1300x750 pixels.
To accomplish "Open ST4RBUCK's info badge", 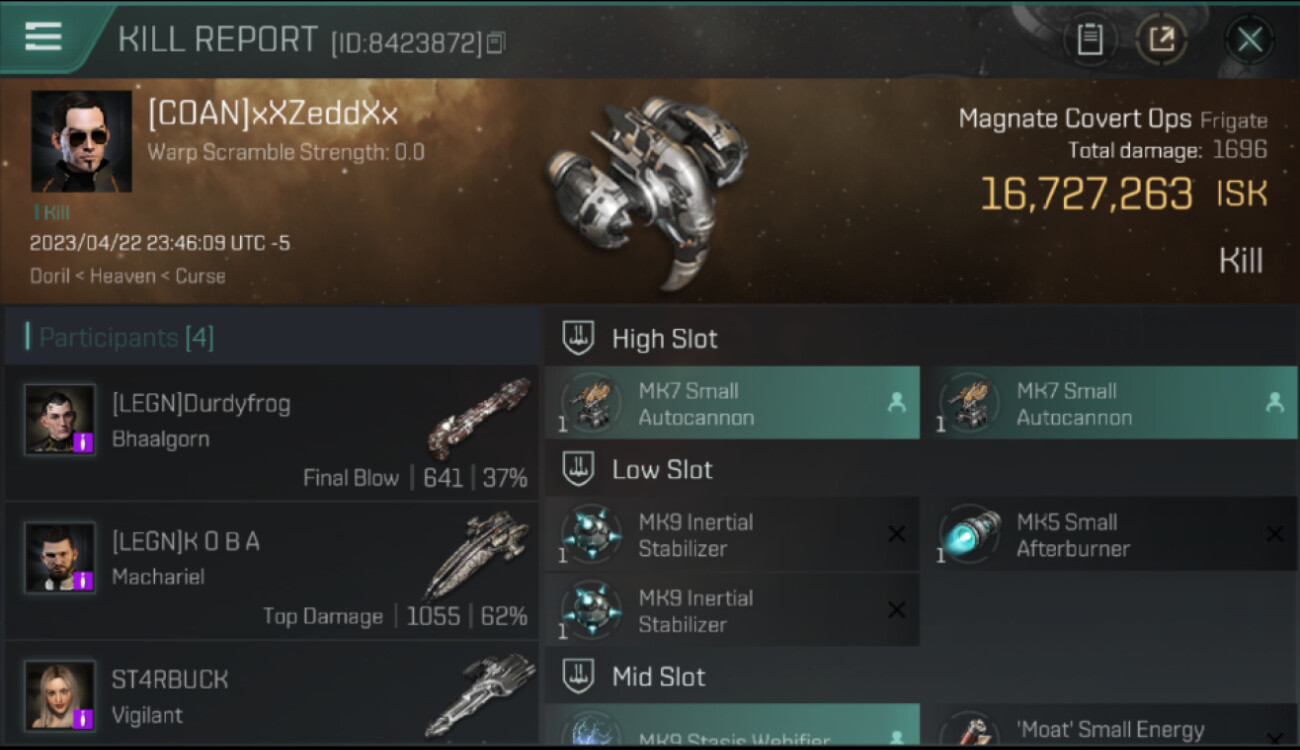I will tap(83, 718).
